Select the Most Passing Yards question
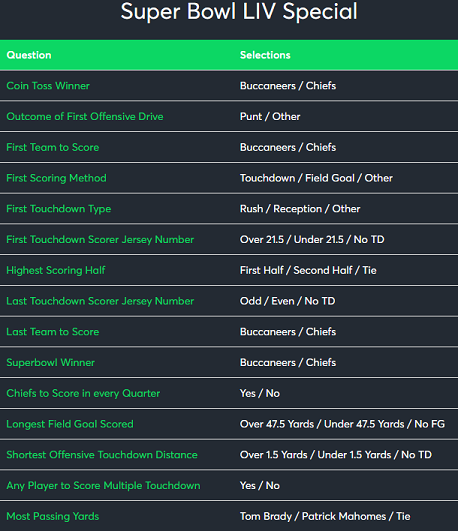Viewport: 458px width, 531px height. point(53,516)
